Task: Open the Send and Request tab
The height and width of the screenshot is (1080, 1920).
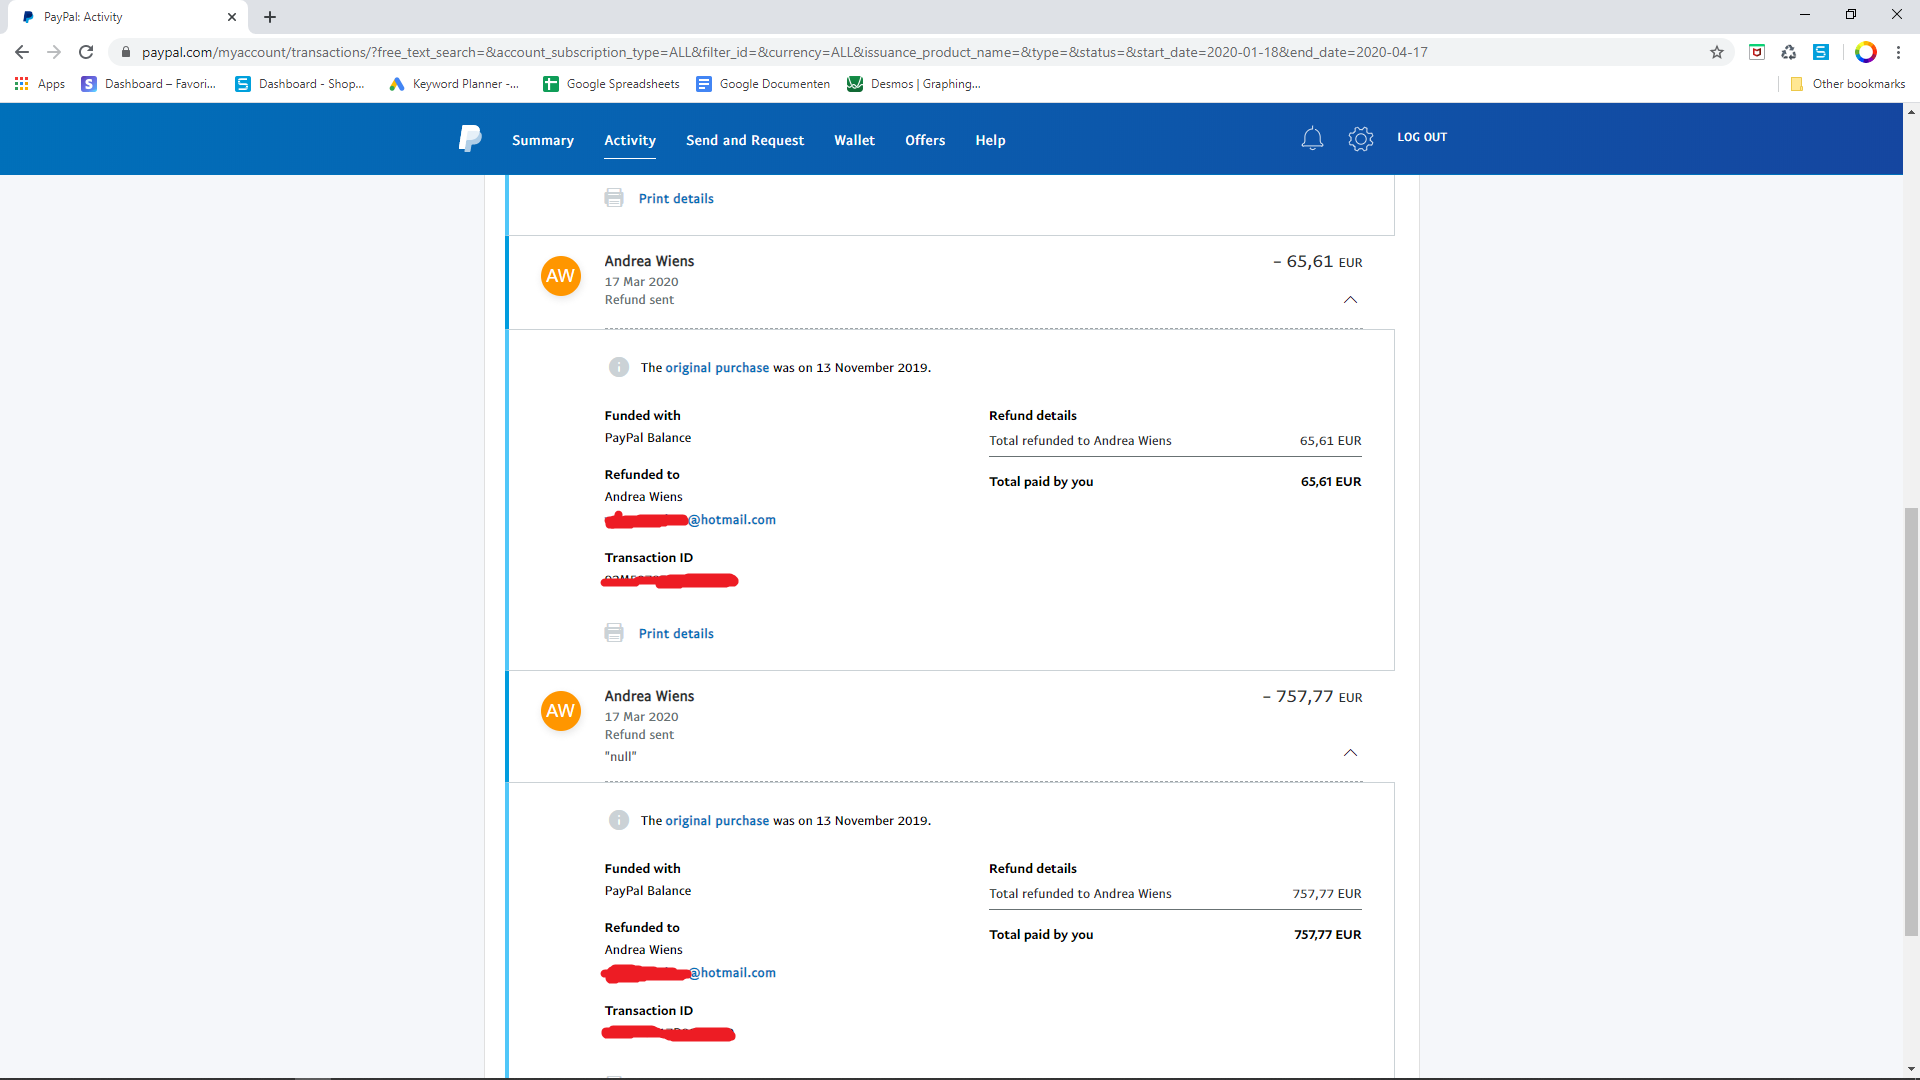Action: pyautogui.click(x=745, y=140)
